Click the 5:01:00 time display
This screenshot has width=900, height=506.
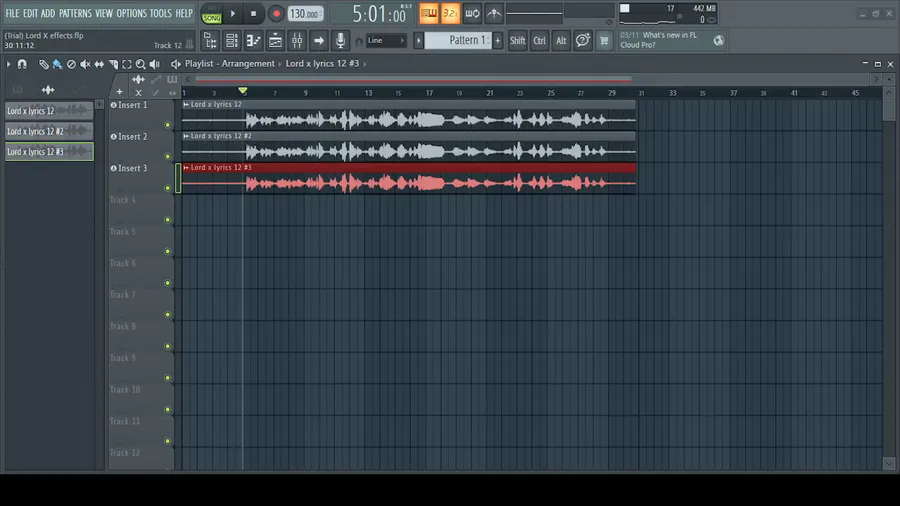379,14
